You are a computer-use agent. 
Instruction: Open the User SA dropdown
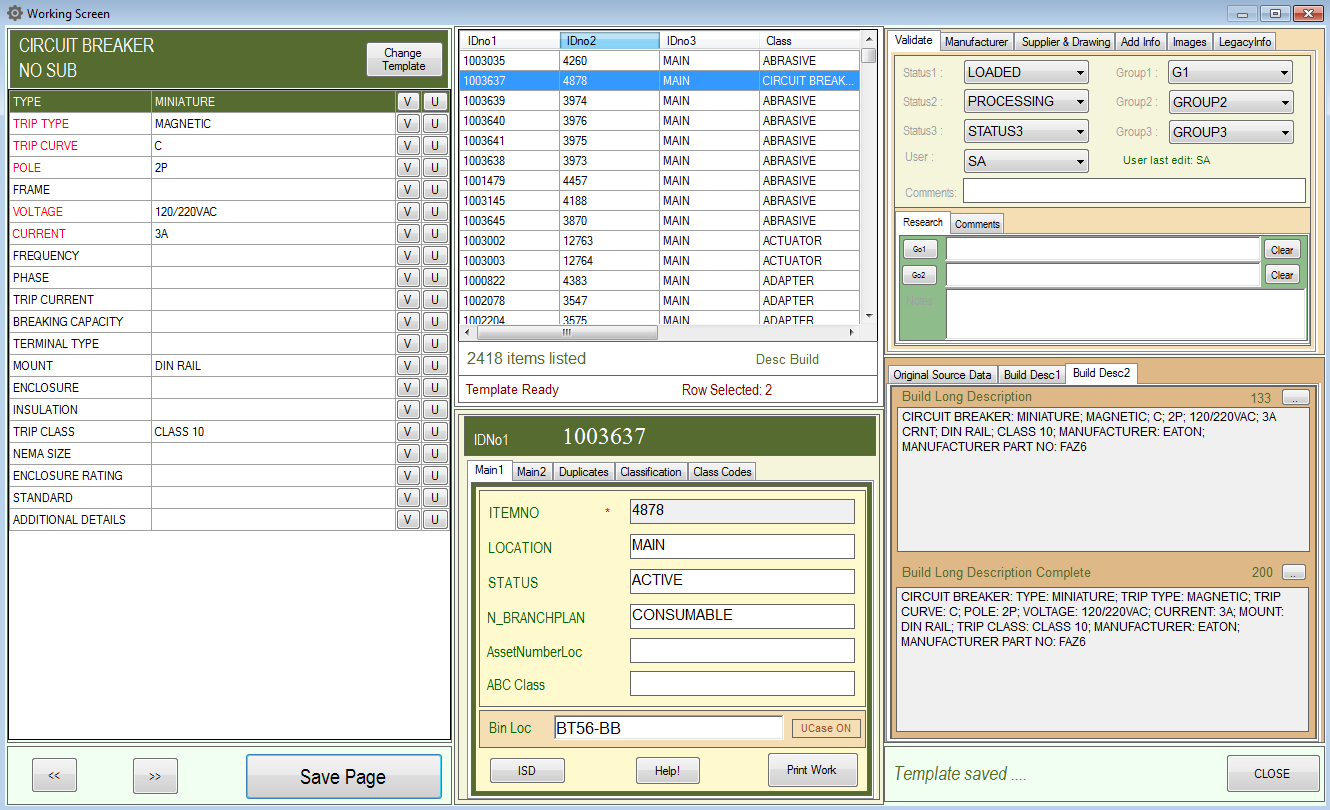1026,161
